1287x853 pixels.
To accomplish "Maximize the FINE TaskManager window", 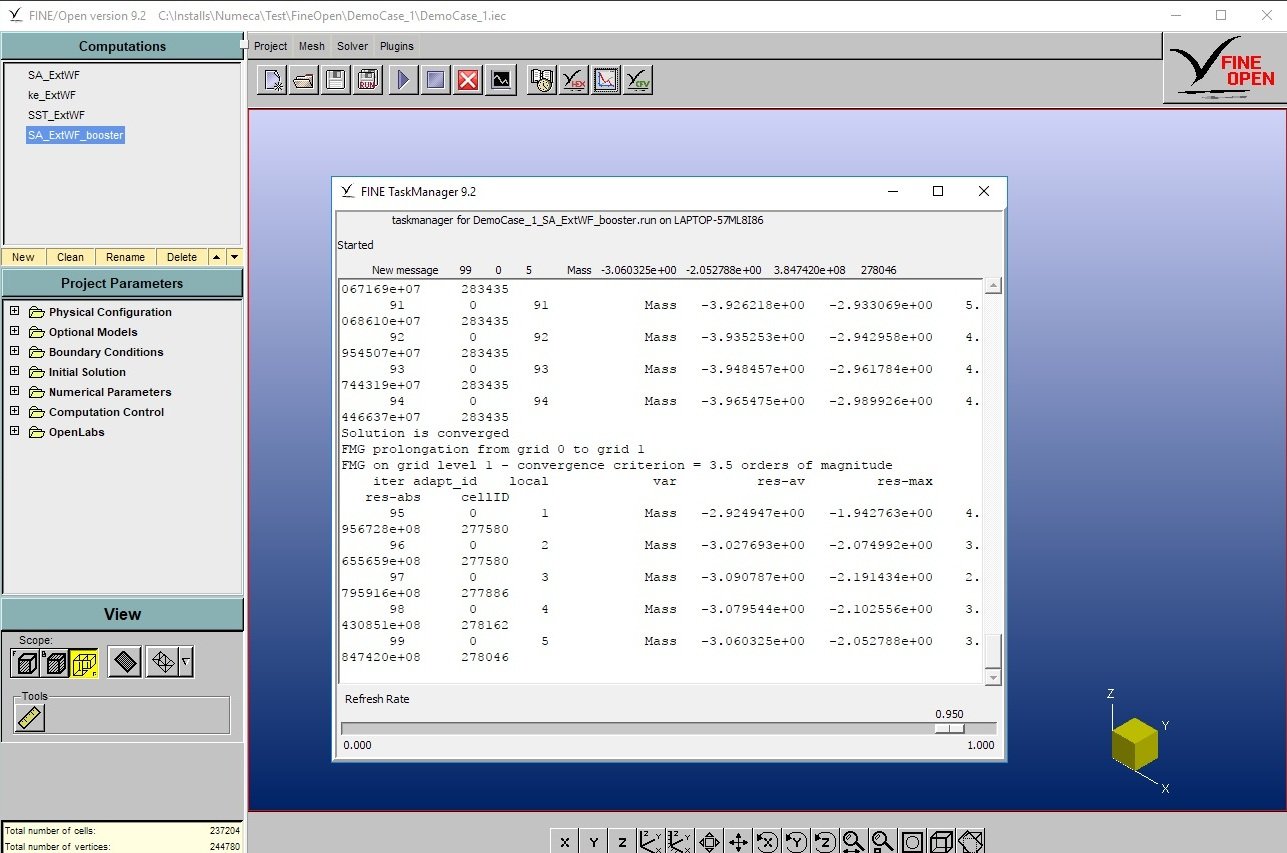I will point(938,191).
